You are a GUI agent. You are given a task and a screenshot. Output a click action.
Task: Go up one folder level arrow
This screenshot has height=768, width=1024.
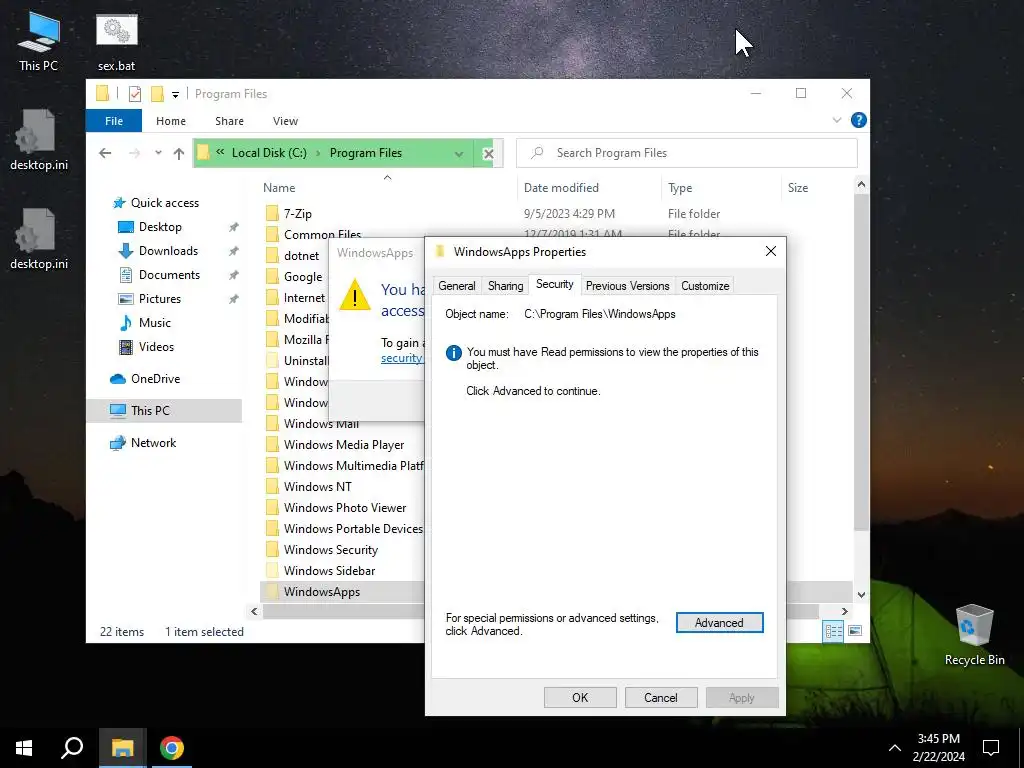(x=178, y=153)
